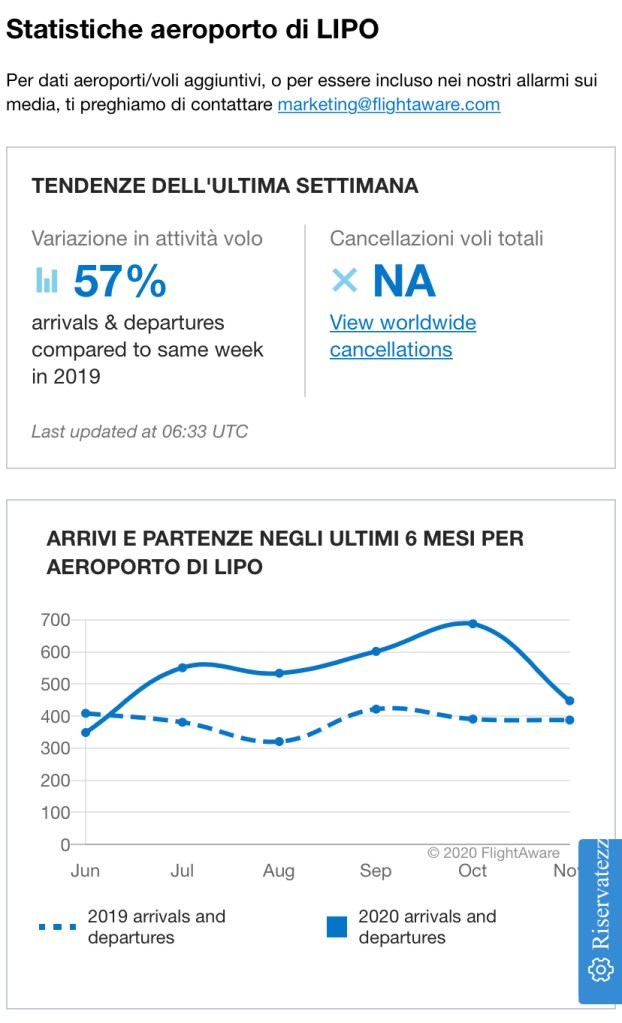Click Statistiche aeroporto di LIPO heading
This screenshot has width=622, height=1023.
[192, 29]
